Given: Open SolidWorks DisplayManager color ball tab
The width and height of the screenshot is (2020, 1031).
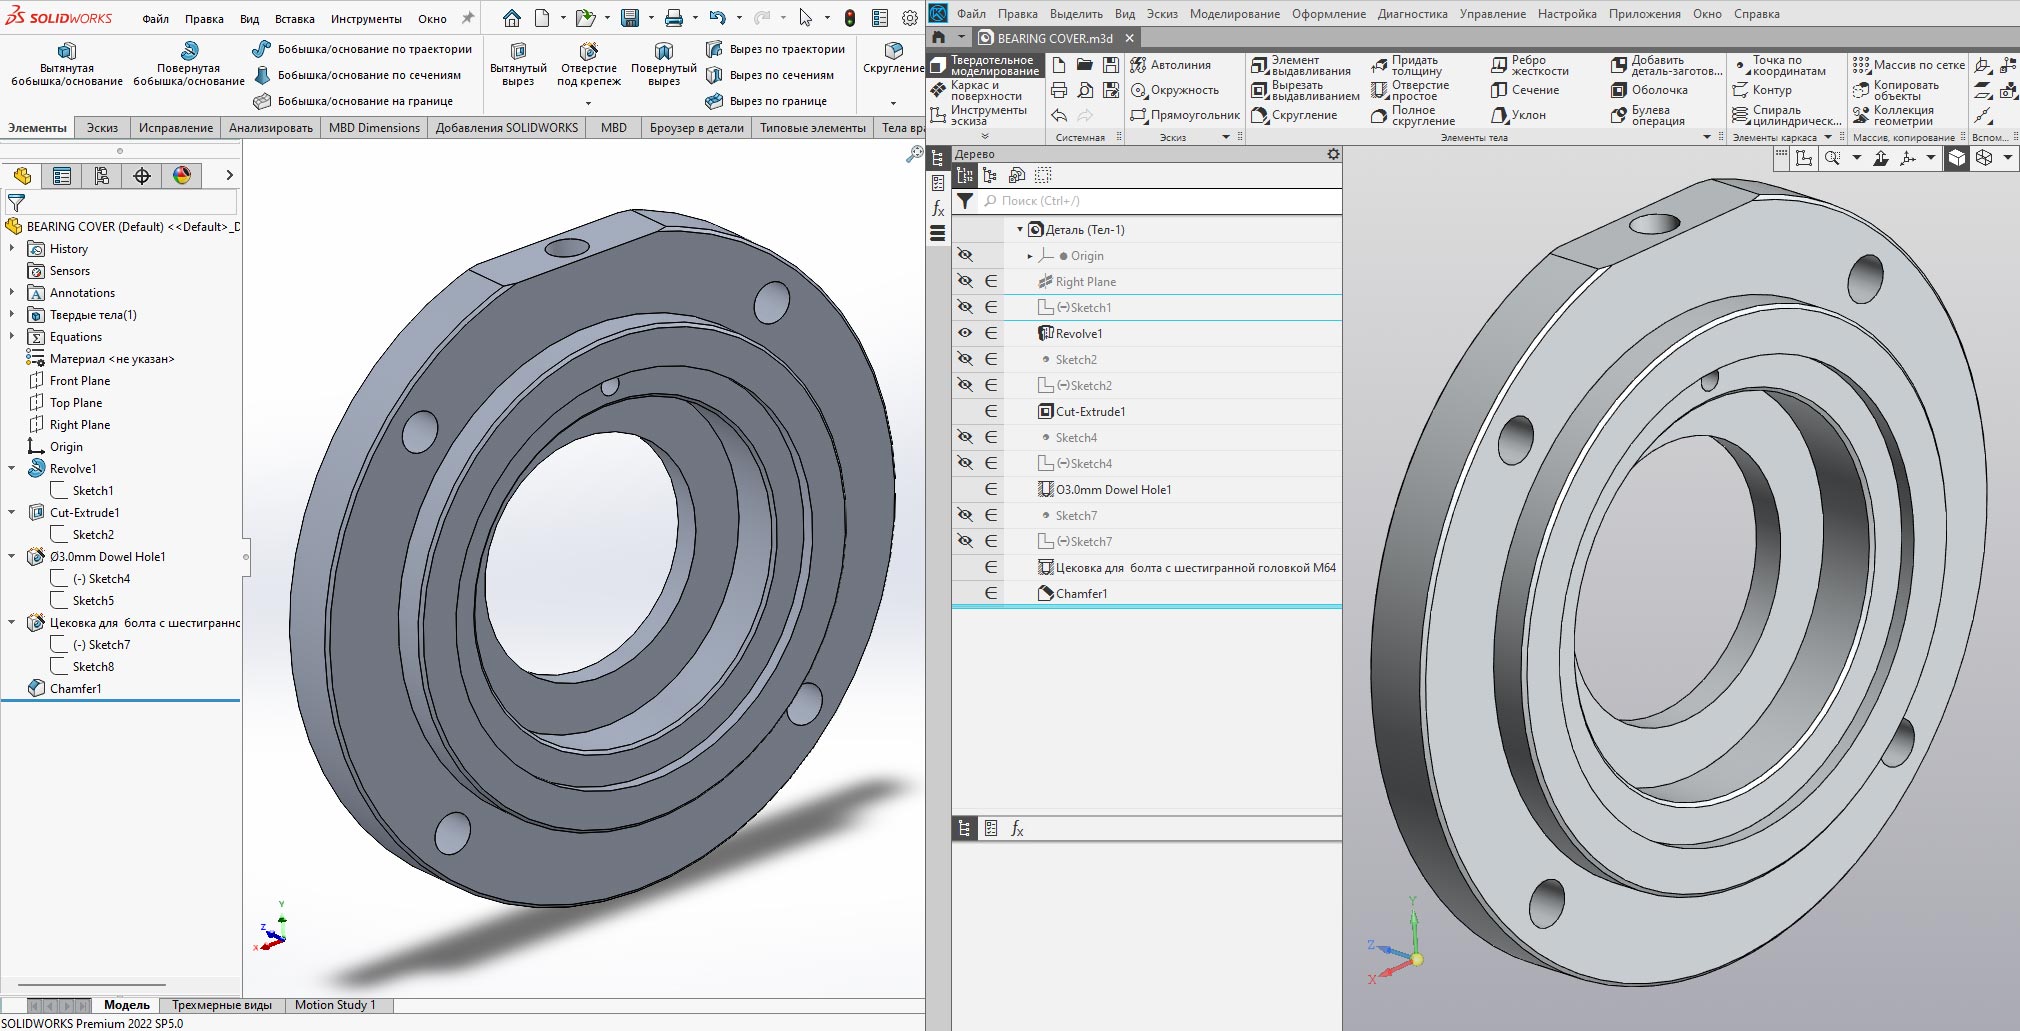Looking at the screenshot, I should pyautogui.click(x=181, y=176).
